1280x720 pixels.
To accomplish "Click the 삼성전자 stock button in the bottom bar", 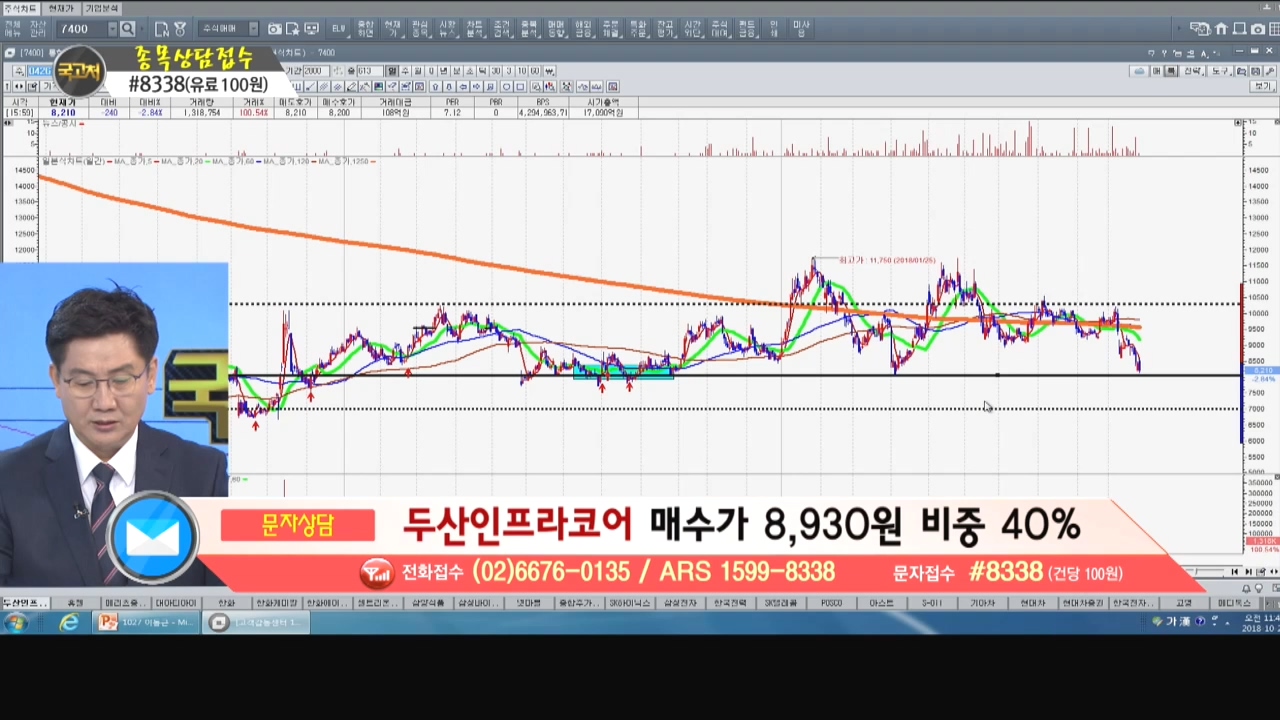I will pos(679,603).
